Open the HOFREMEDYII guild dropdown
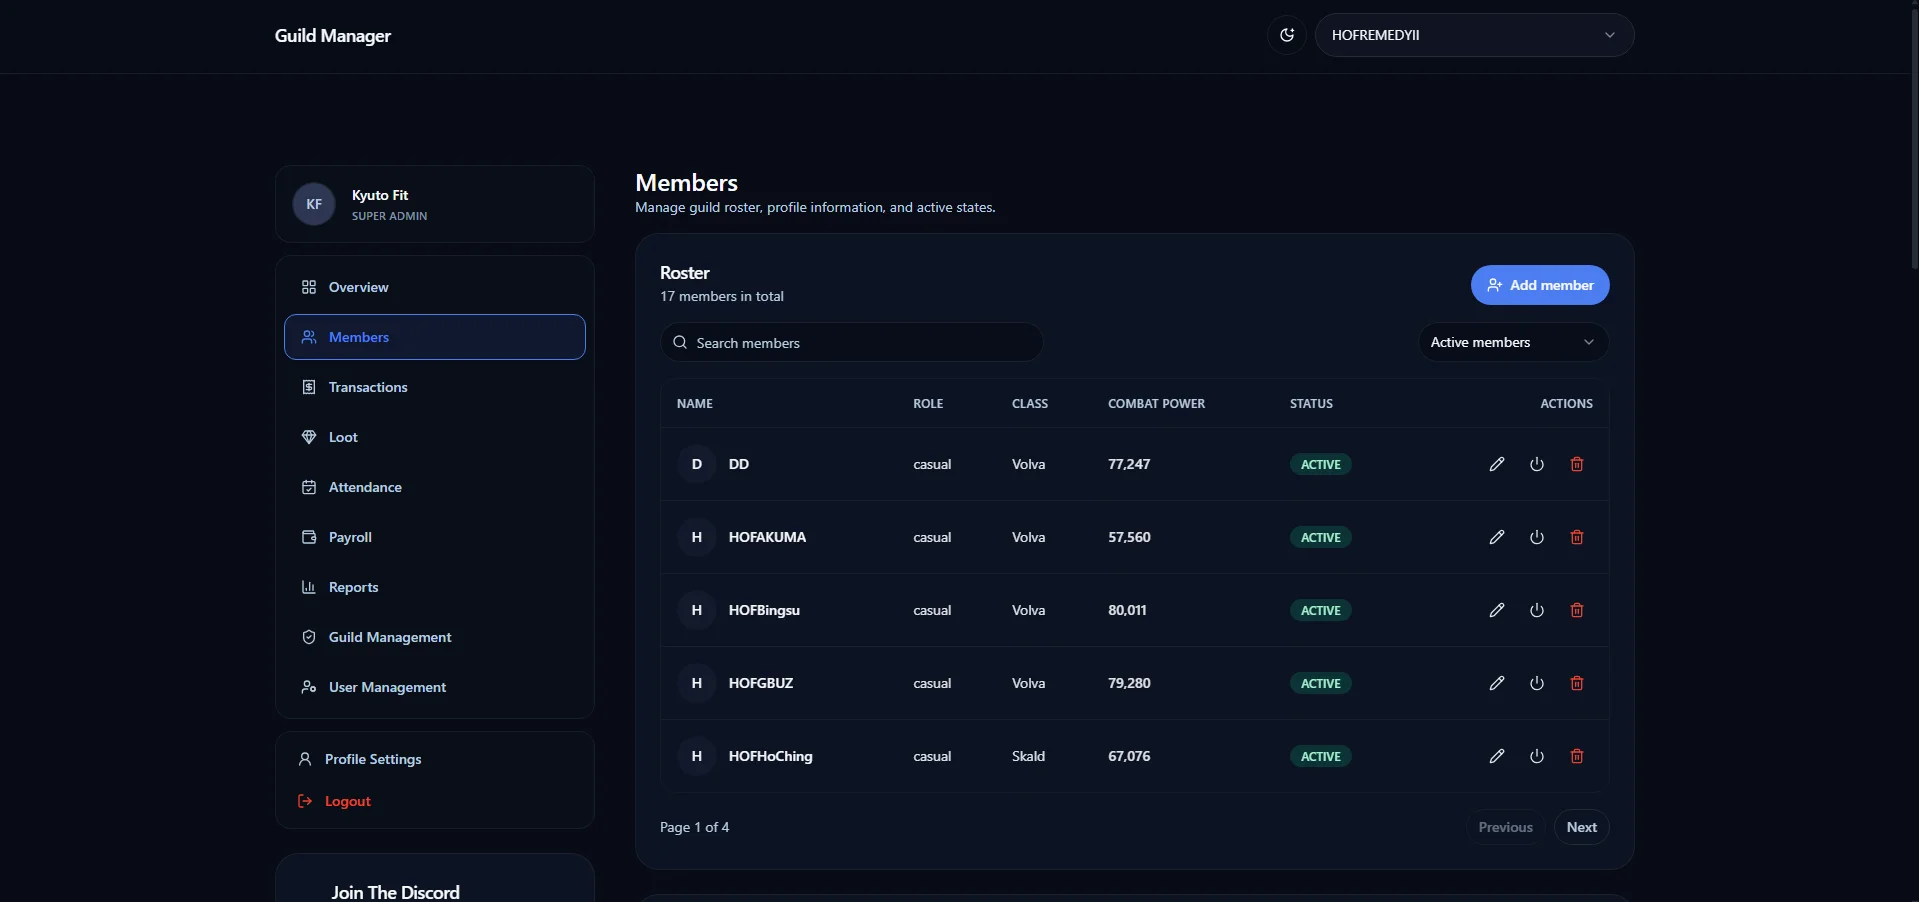Screen dimensions: 1919x902 point(1474,35)
